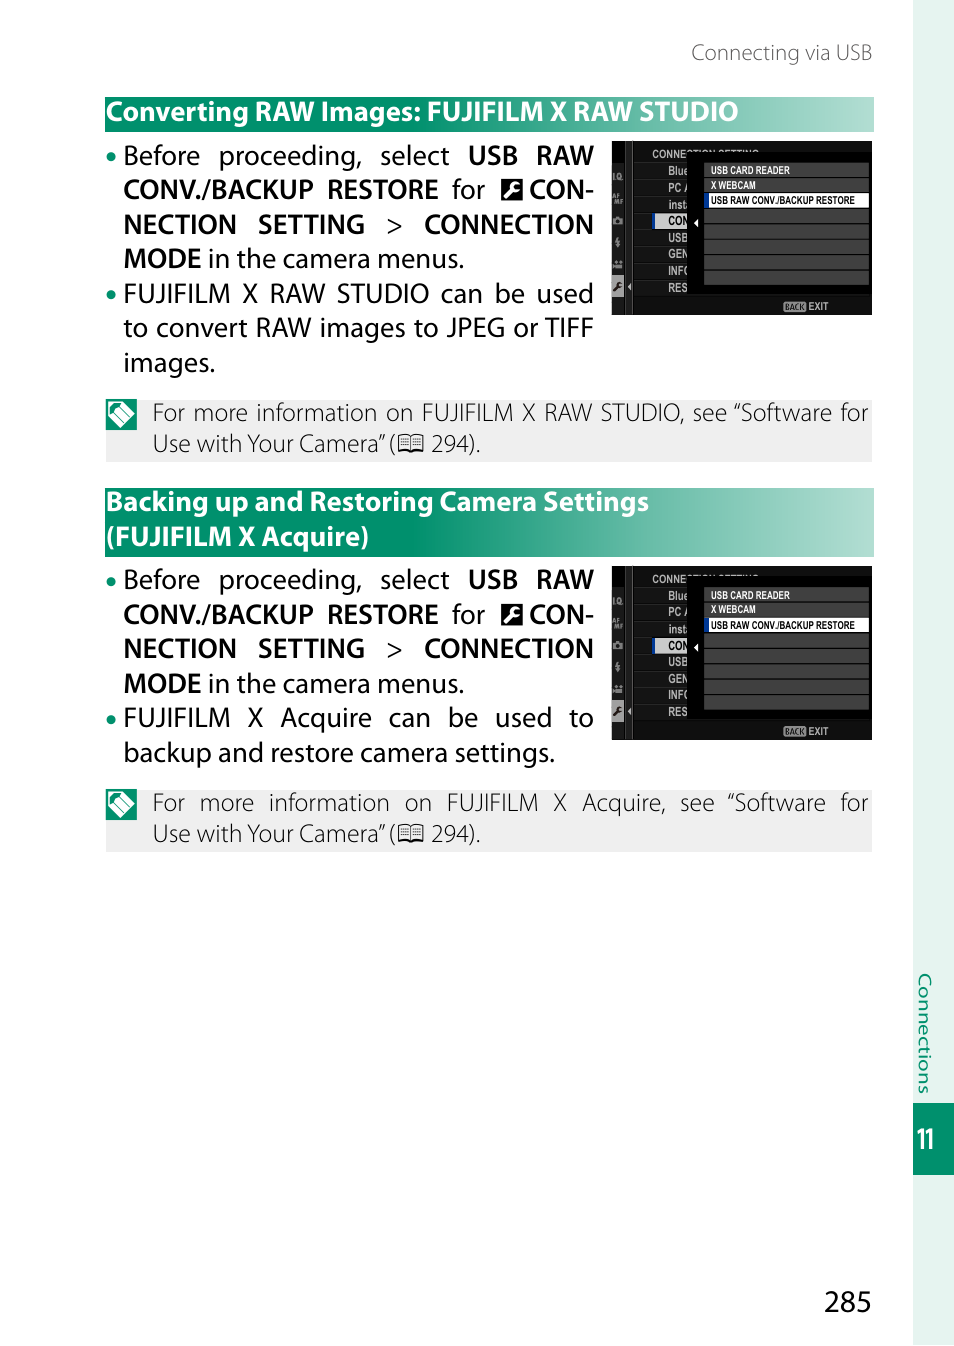This screenshot has width=954, height=1346.
Task: Select movie menu icon in X RAW STUDIO screenshot
Action: click(x=618, y=264)
